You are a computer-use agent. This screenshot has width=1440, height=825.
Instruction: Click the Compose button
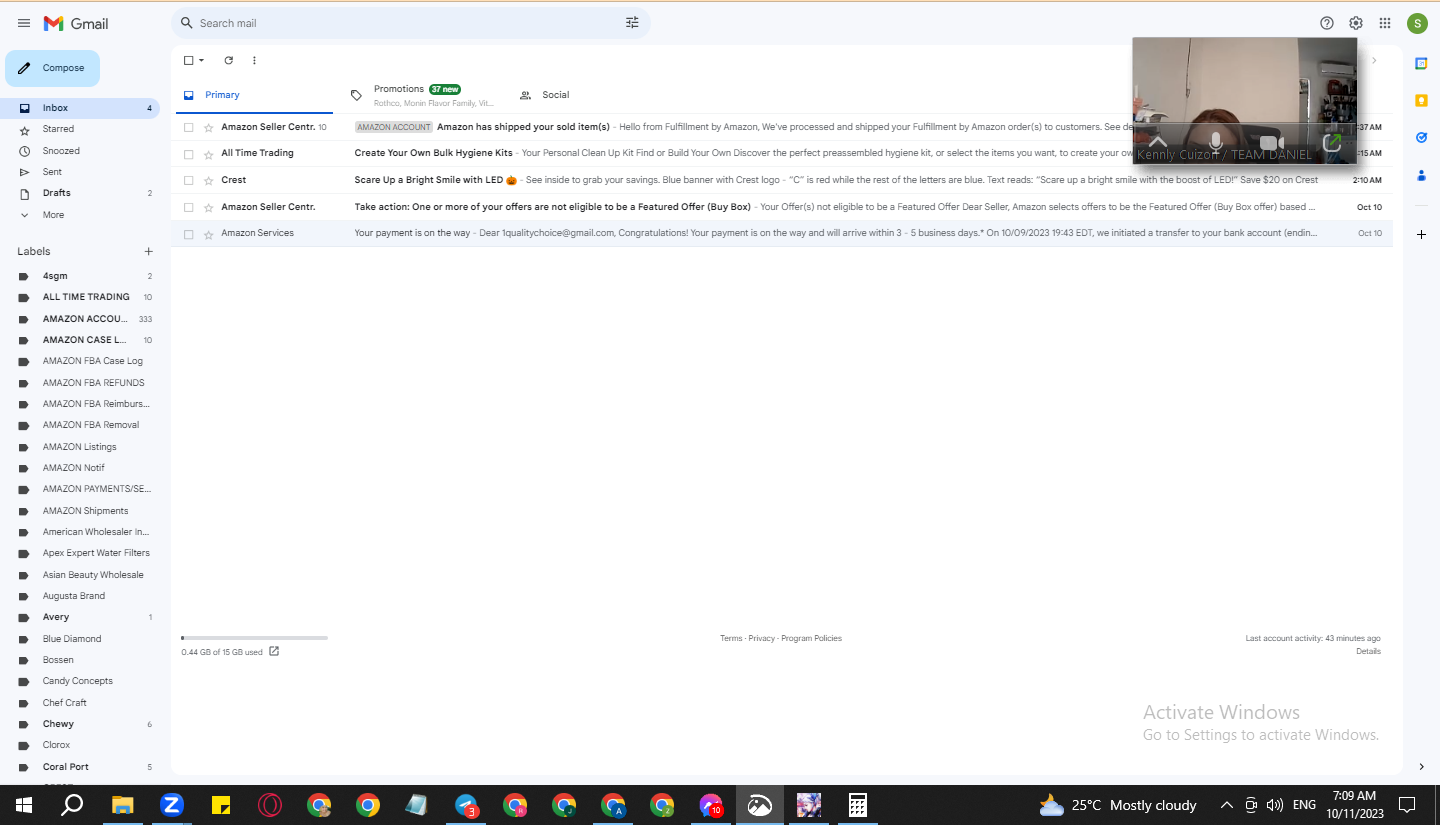[53, 68]
